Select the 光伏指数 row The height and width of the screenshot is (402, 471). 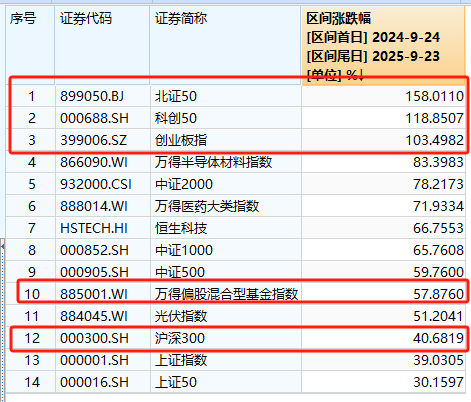coord(235,316)
